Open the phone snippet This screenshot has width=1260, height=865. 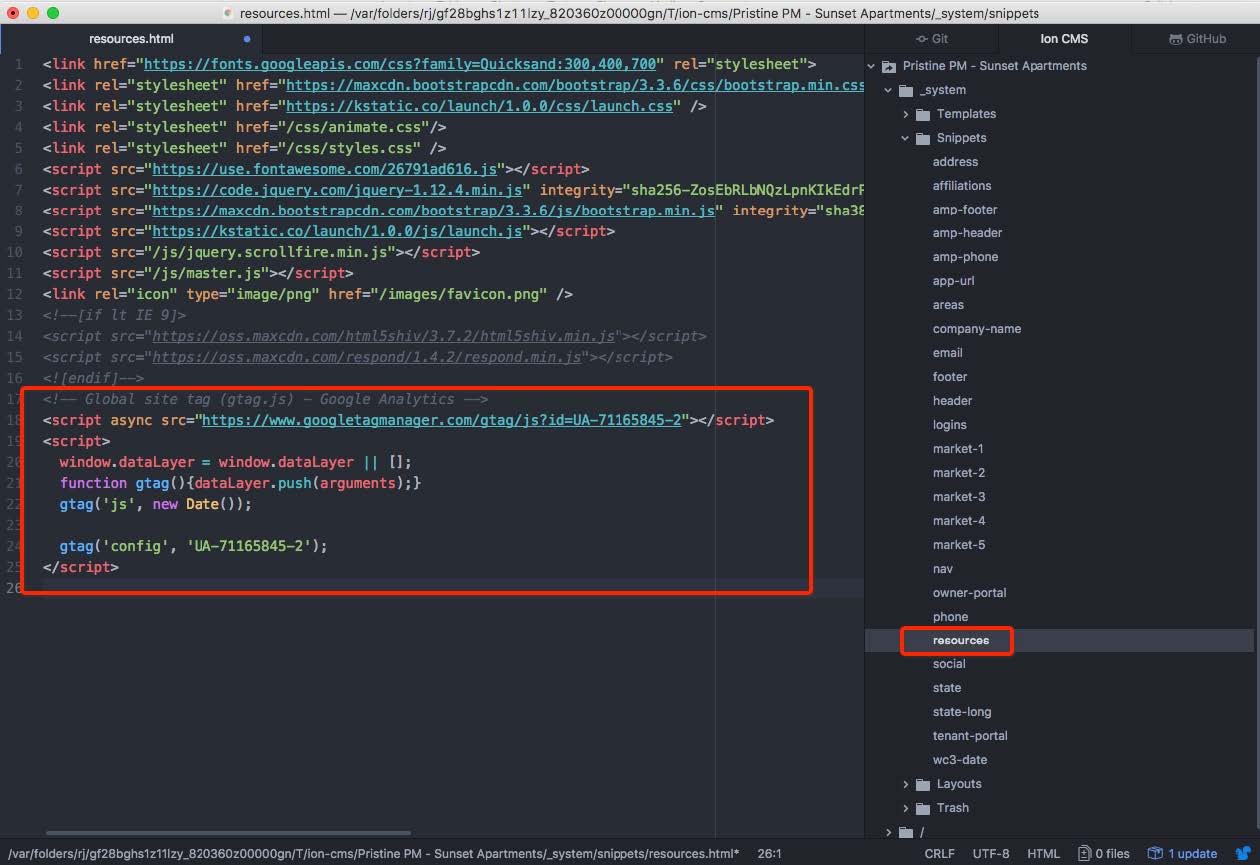pos(950,617)
